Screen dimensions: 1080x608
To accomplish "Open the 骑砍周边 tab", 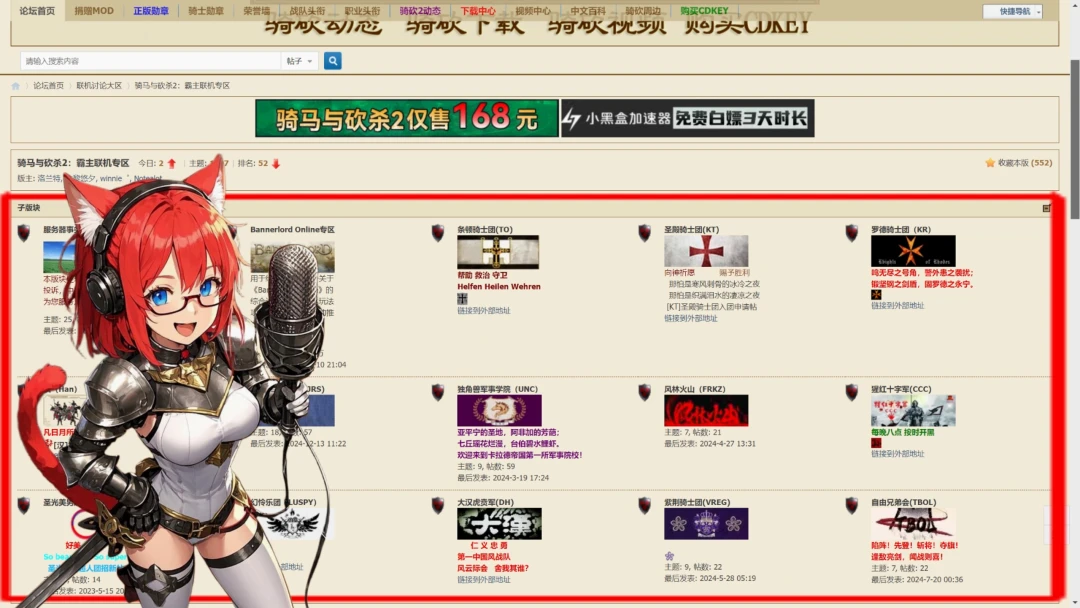I will click(643, 10).
